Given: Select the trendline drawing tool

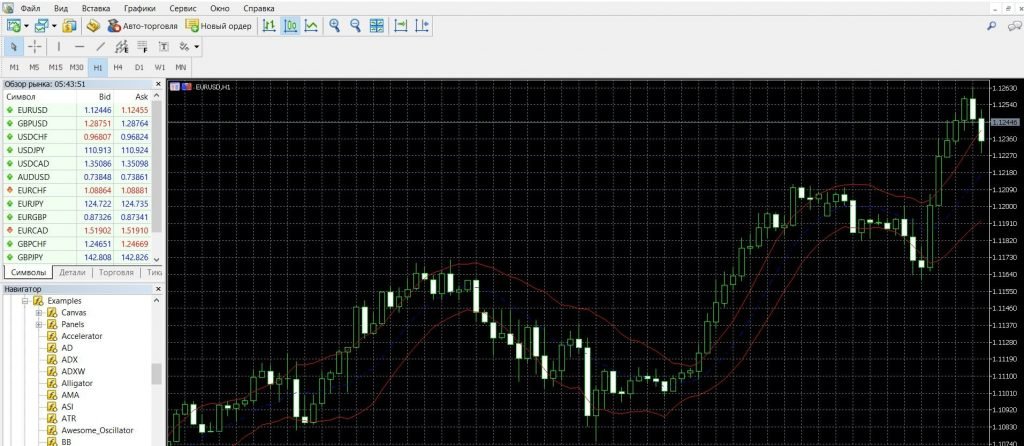Looking at the screenshot, I should [101, 47].
